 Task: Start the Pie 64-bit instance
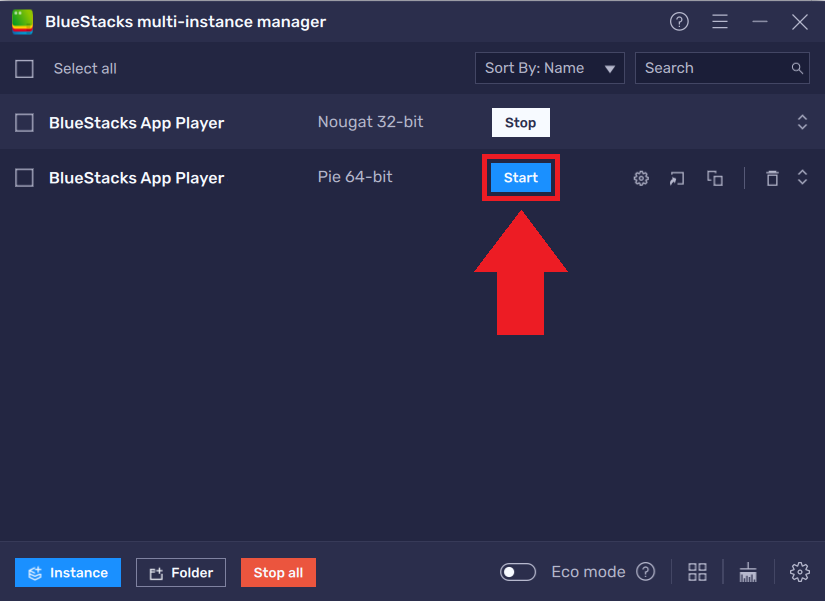(x=520, y=177)
